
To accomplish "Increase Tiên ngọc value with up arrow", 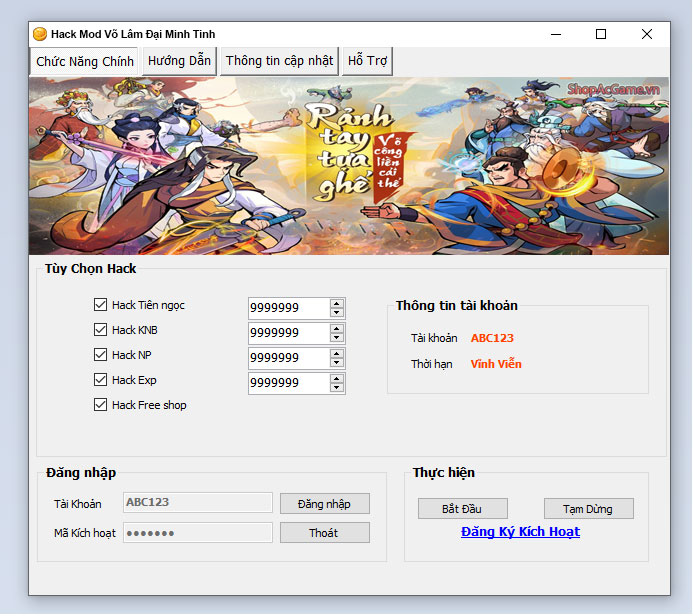I will pos(337,304).
